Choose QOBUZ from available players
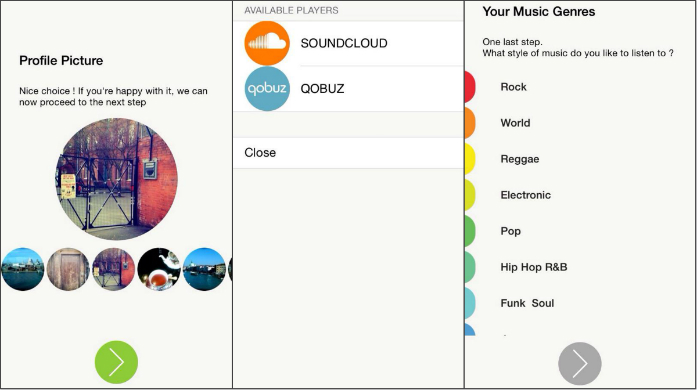Image resolution: width=697 pixels, height=390 pixels. click(348, 88)
